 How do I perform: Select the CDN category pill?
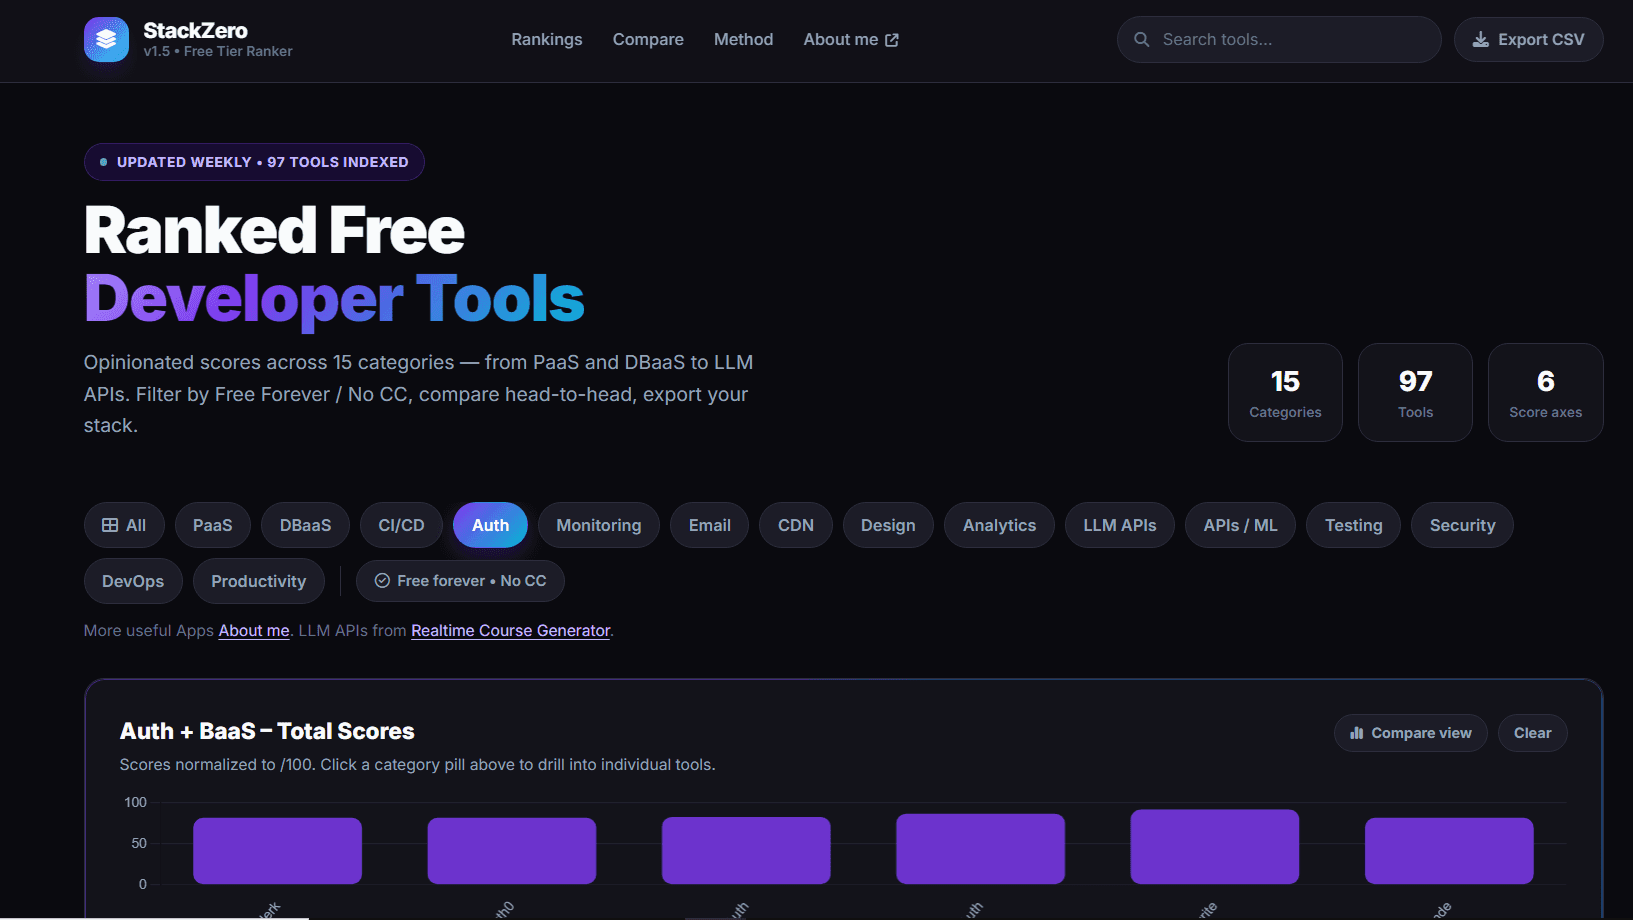click(796, 525)
